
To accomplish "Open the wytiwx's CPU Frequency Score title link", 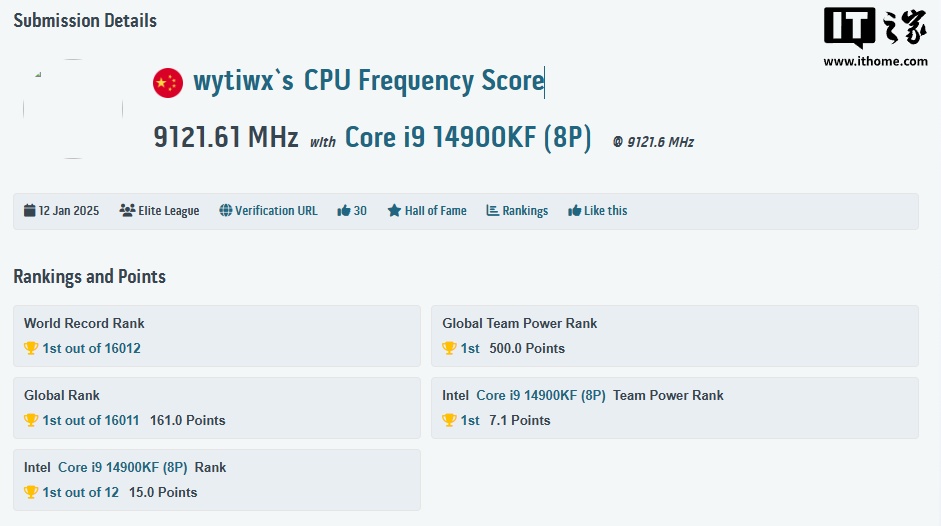I will [368, 81].
